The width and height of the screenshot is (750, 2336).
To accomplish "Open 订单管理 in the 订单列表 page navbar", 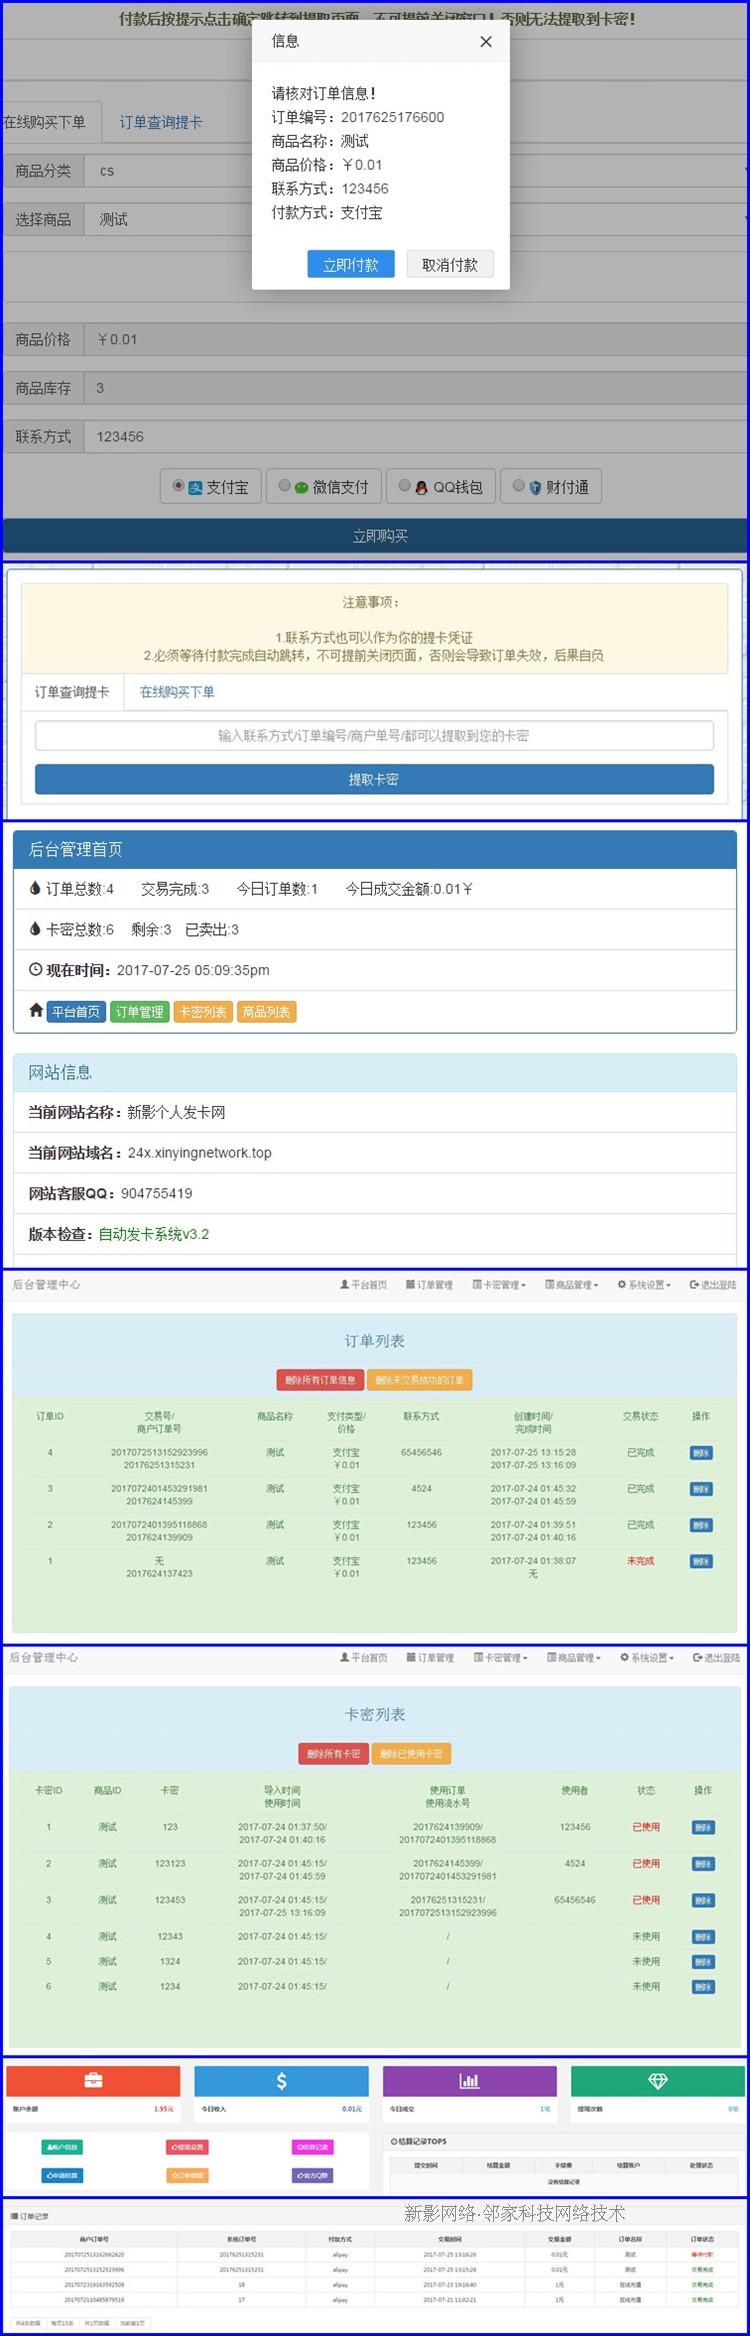I will pos(429,1285).
